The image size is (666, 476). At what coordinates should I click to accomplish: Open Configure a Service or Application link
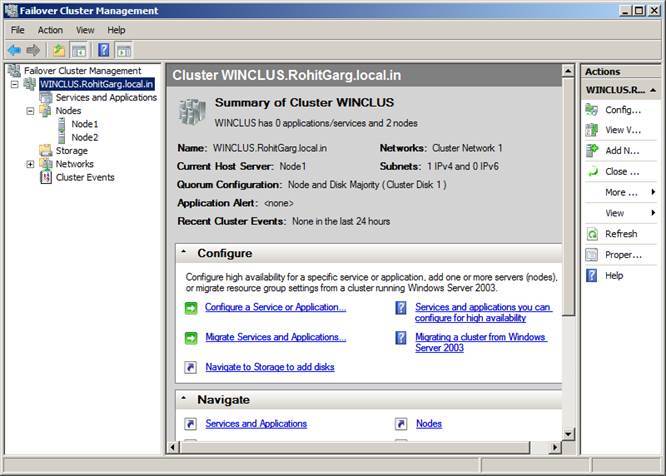[x=275, y=307]
